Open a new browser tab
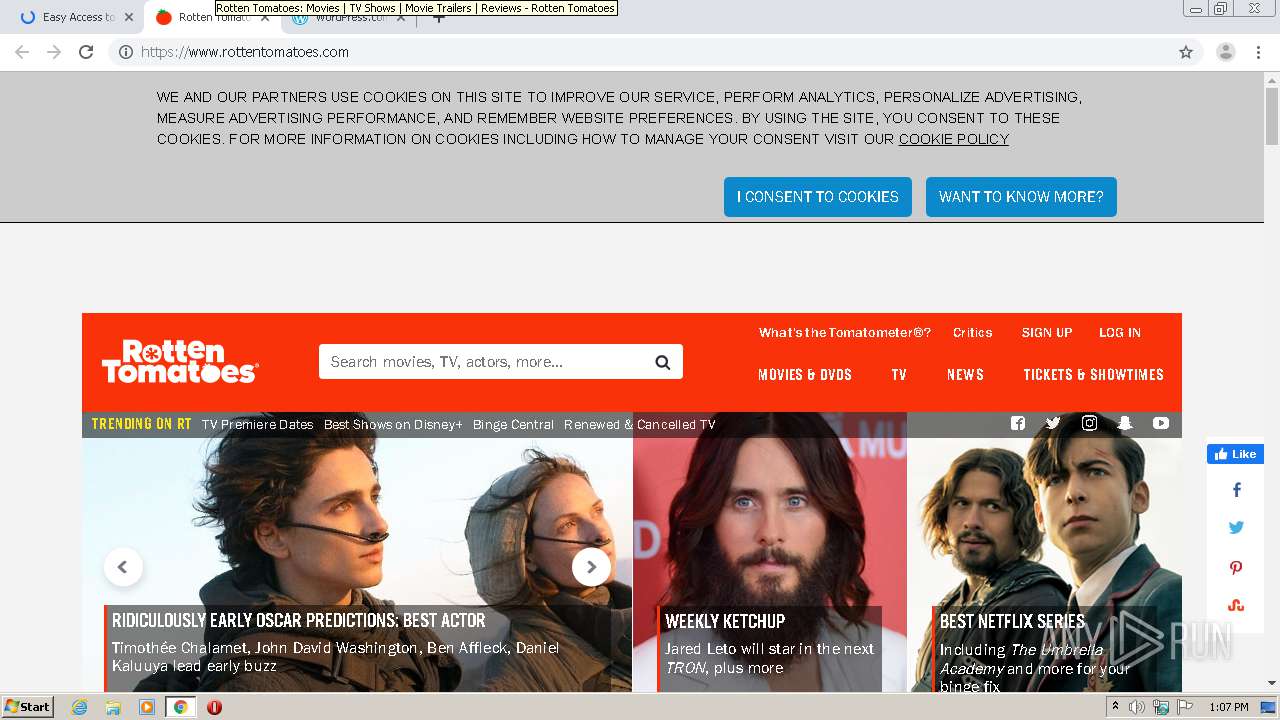 pyautogui.click(x=438, y=17)
